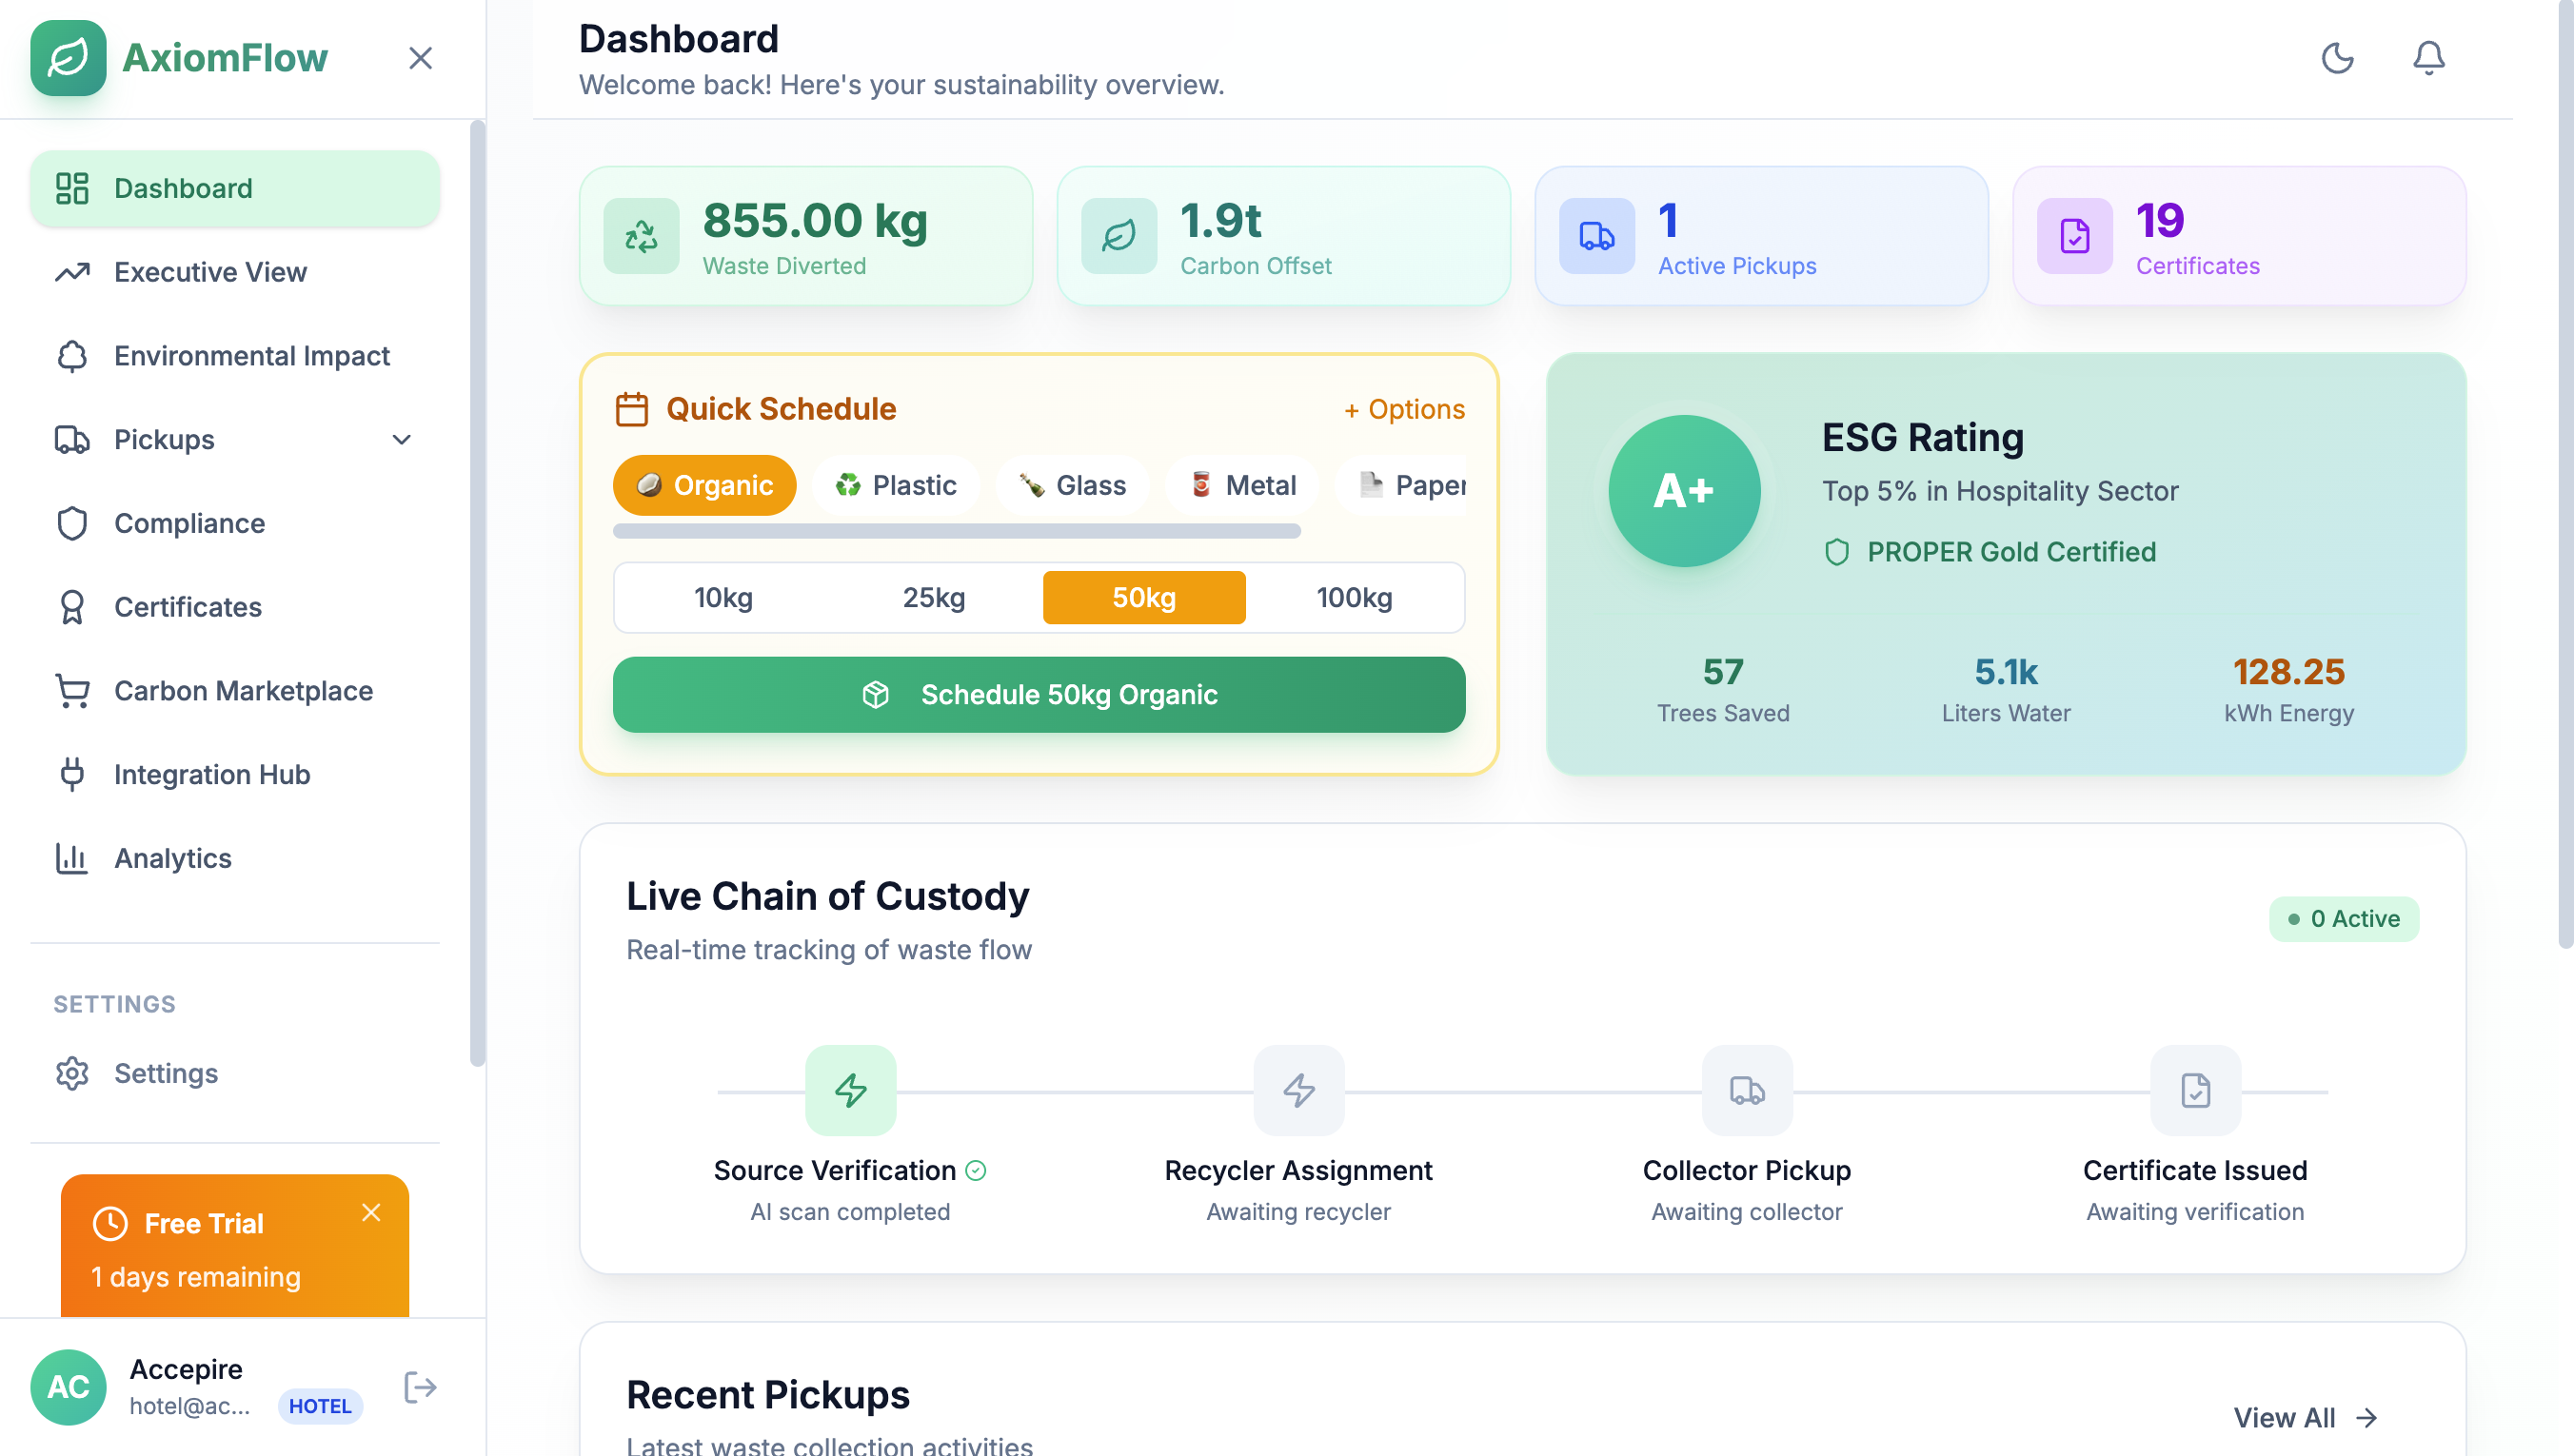
Task: Choose the 50kg weight option
Action: 1144,598
